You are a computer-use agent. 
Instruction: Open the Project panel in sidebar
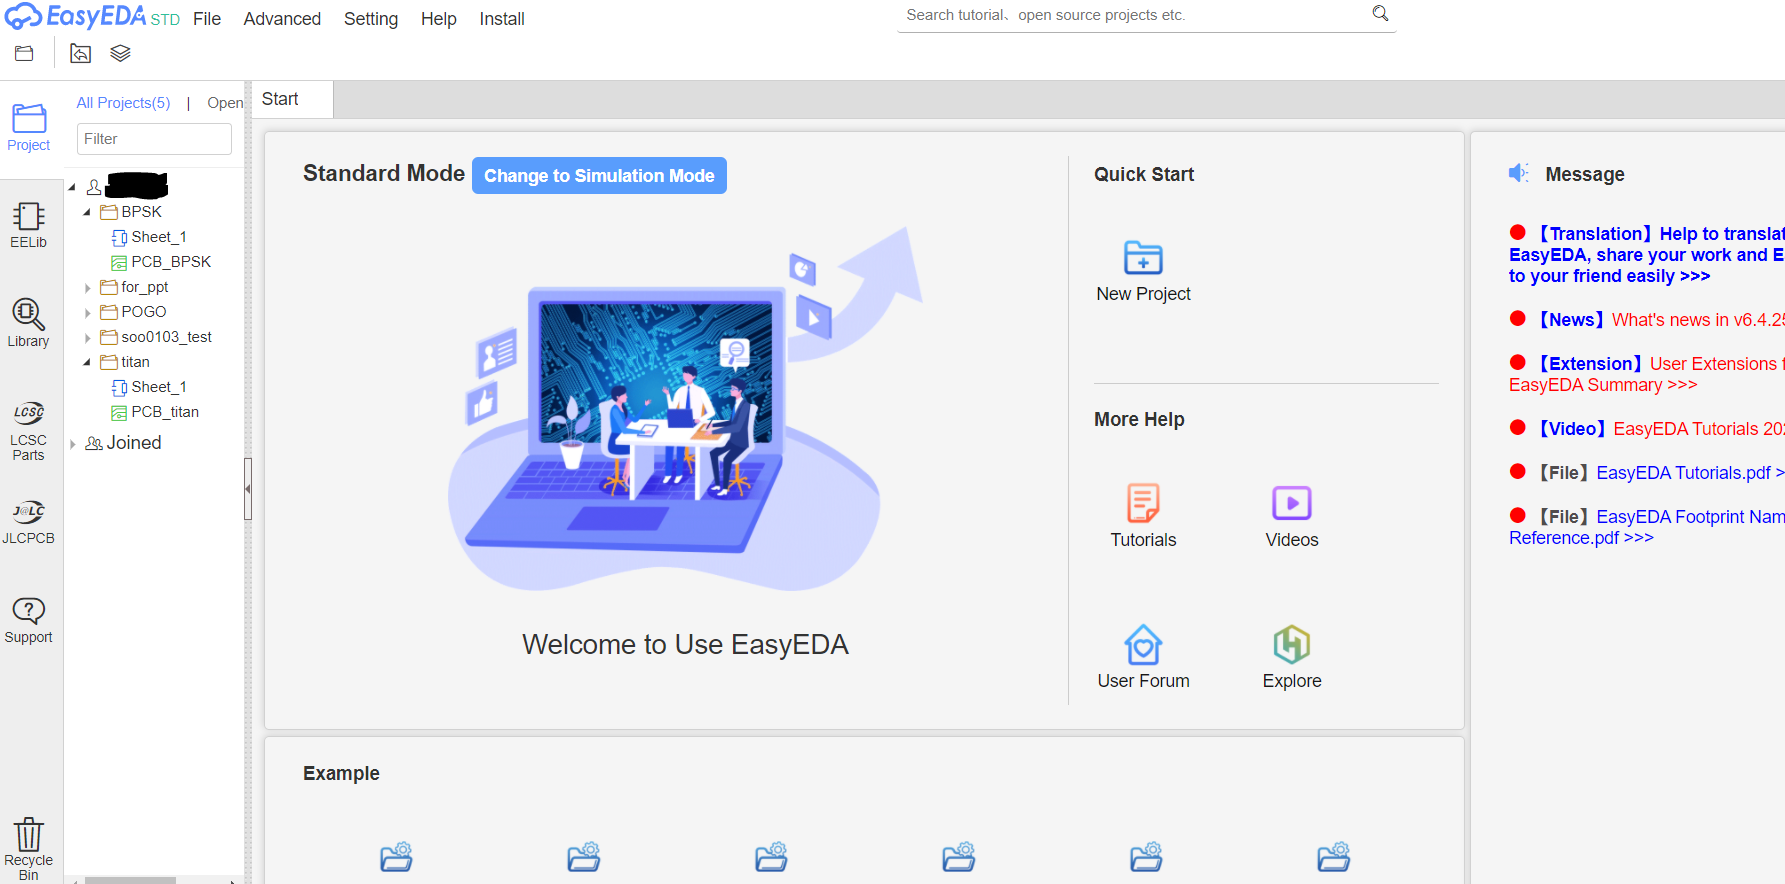tap(29, 127)
